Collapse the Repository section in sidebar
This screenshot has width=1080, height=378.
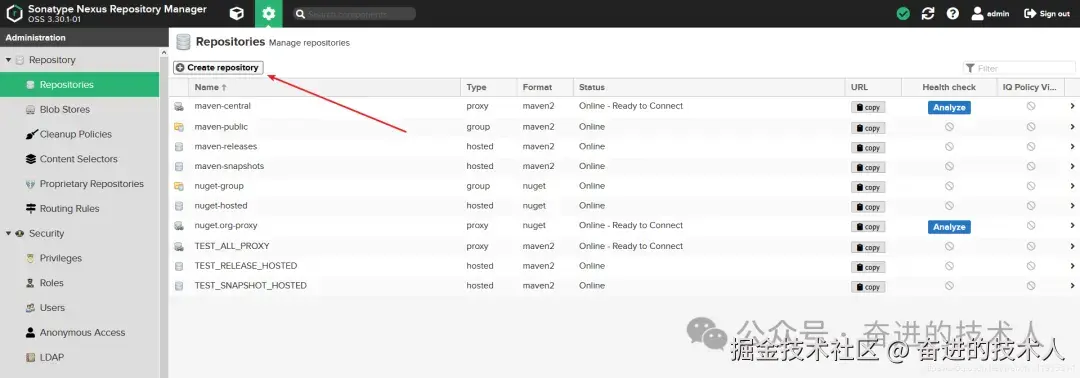pyautogui.click(x=8, y=60)
